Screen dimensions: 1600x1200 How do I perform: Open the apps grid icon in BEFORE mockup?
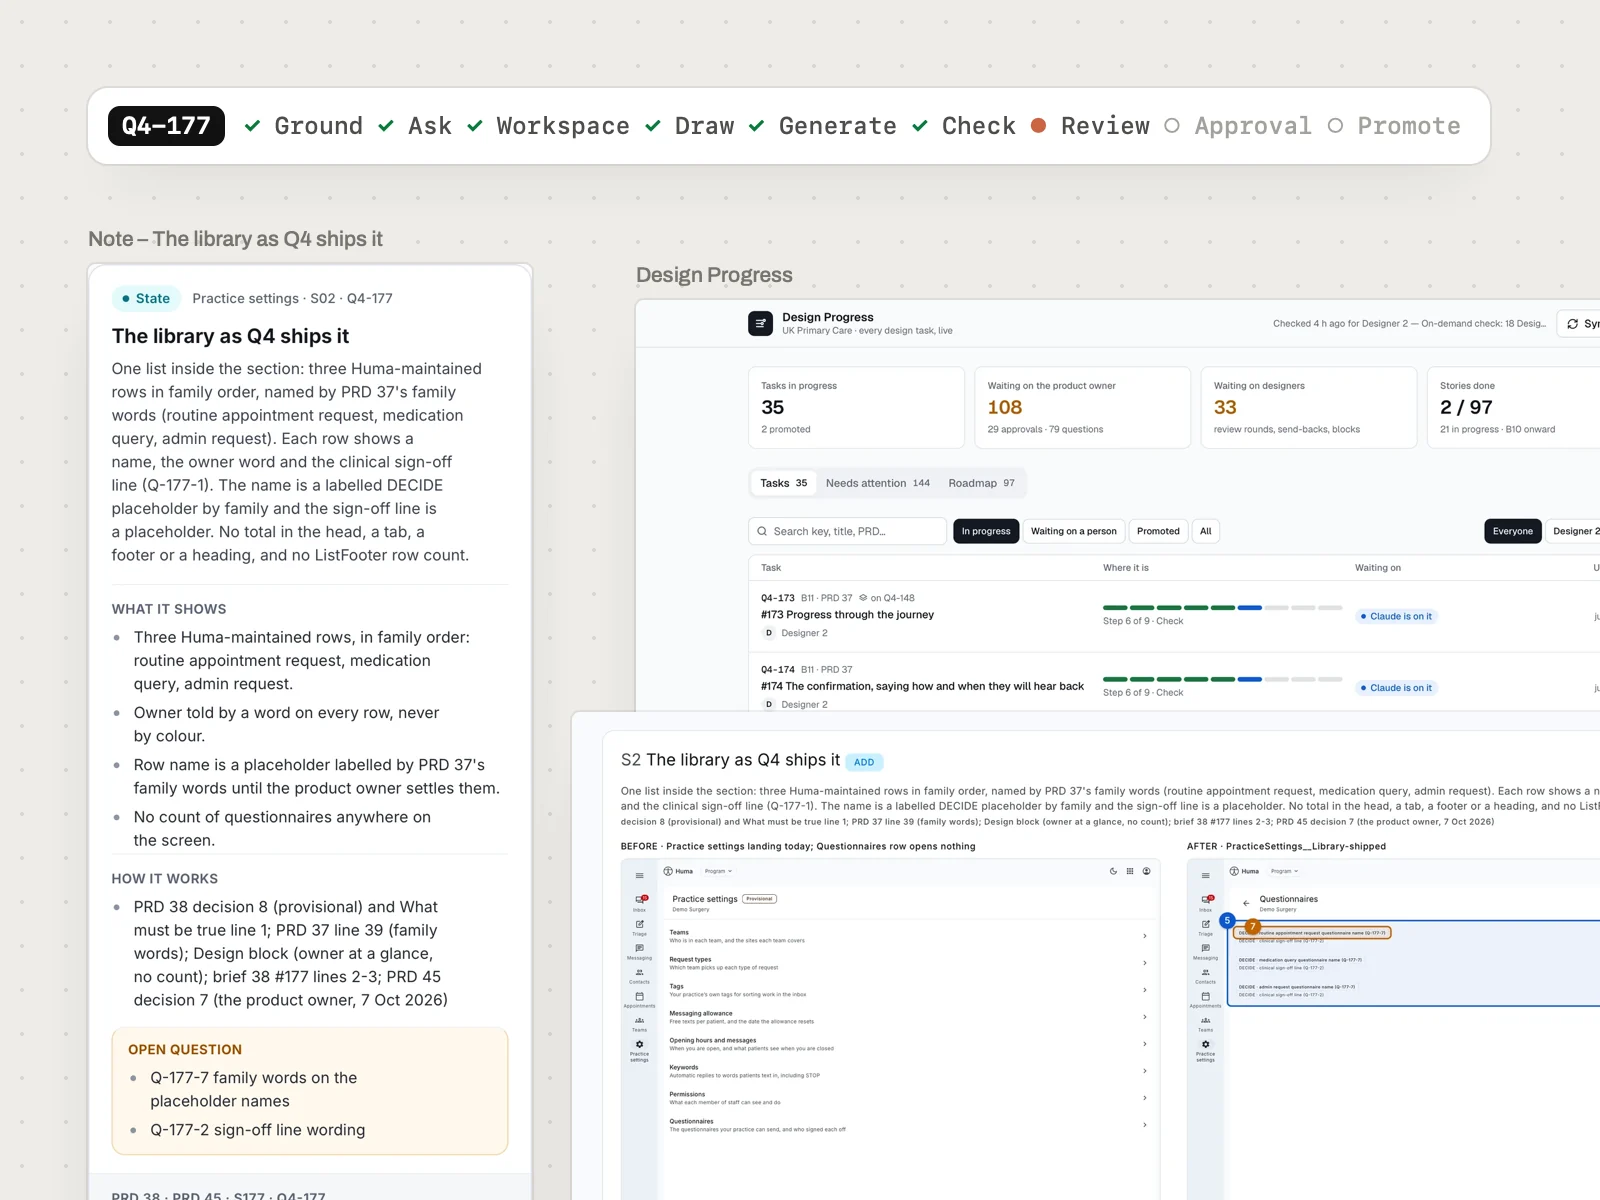(1130, 871)
